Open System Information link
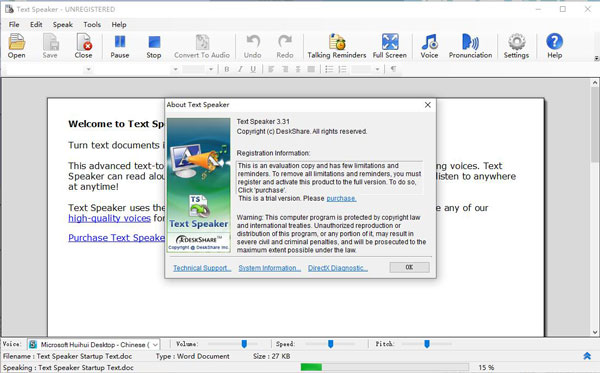 (269, 268)
